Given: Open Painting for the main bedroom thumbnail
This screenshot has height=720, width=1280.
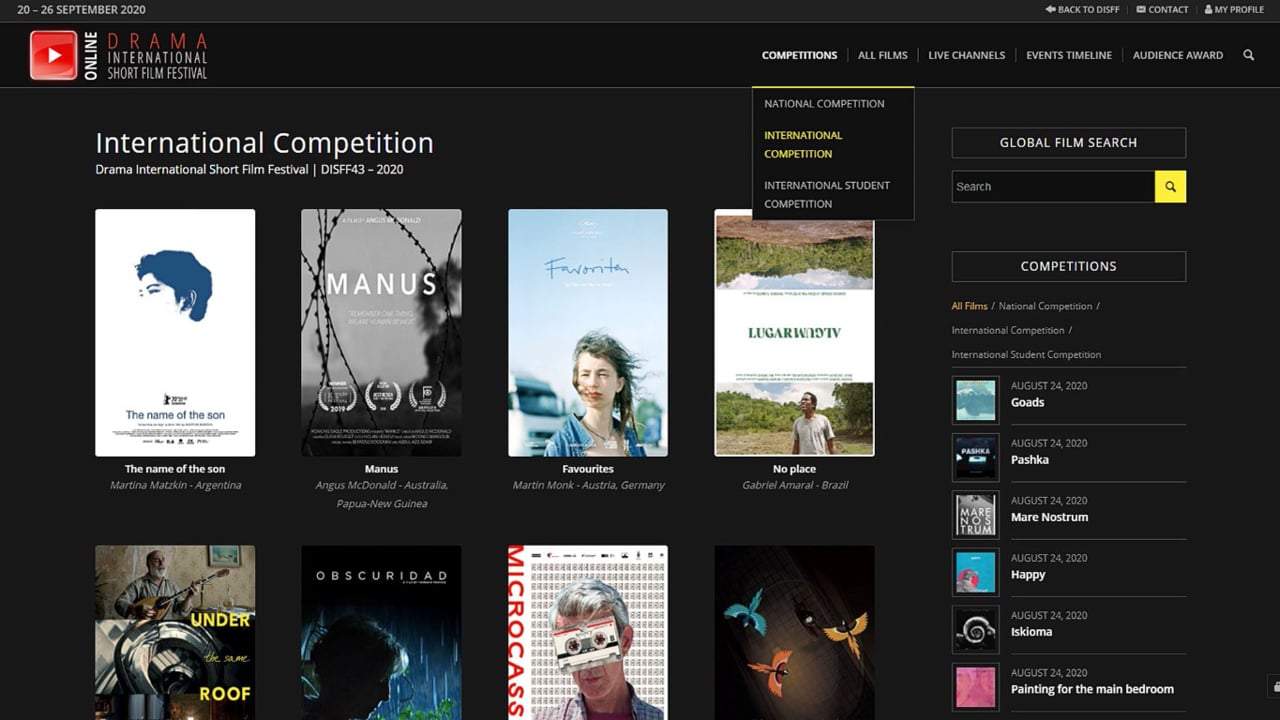Looking at the screenshot, I should pos(975,687).
